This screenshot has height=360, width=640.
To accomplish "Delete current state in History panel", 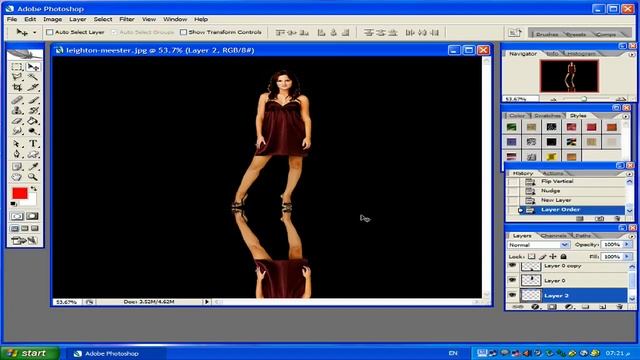I will [618, 219].
